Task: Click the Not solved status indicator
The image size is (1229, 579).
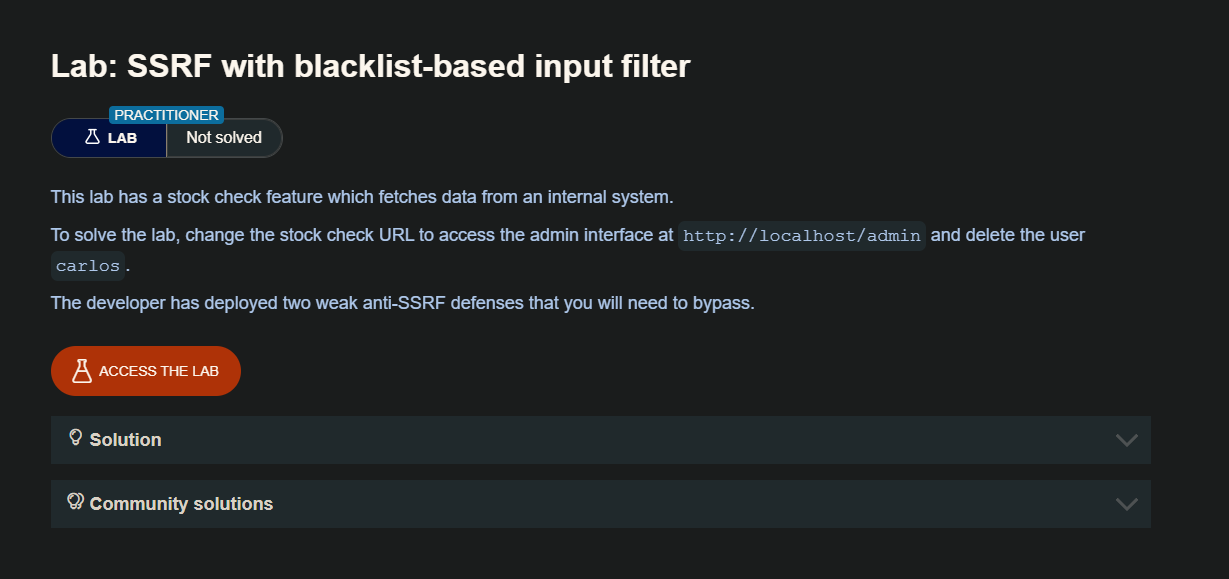Action: point(224,138)
